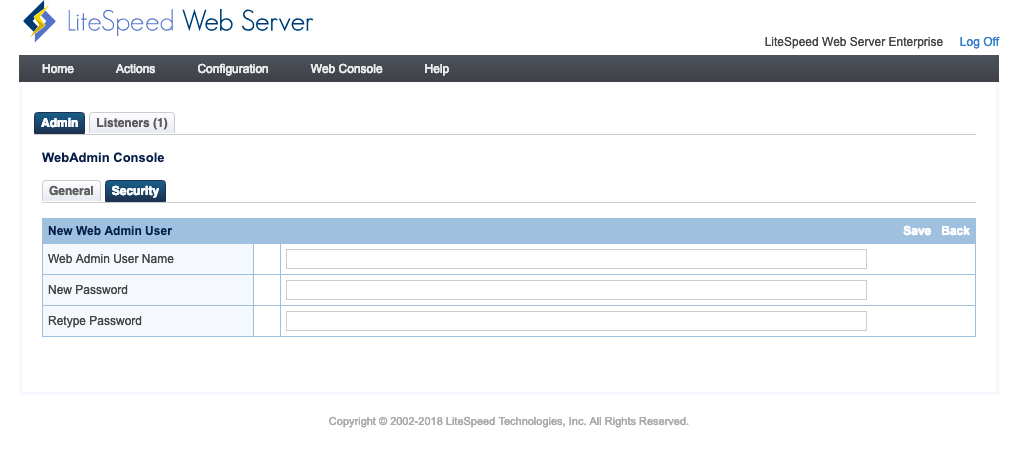Click the copyright notice text

(509, 421)
